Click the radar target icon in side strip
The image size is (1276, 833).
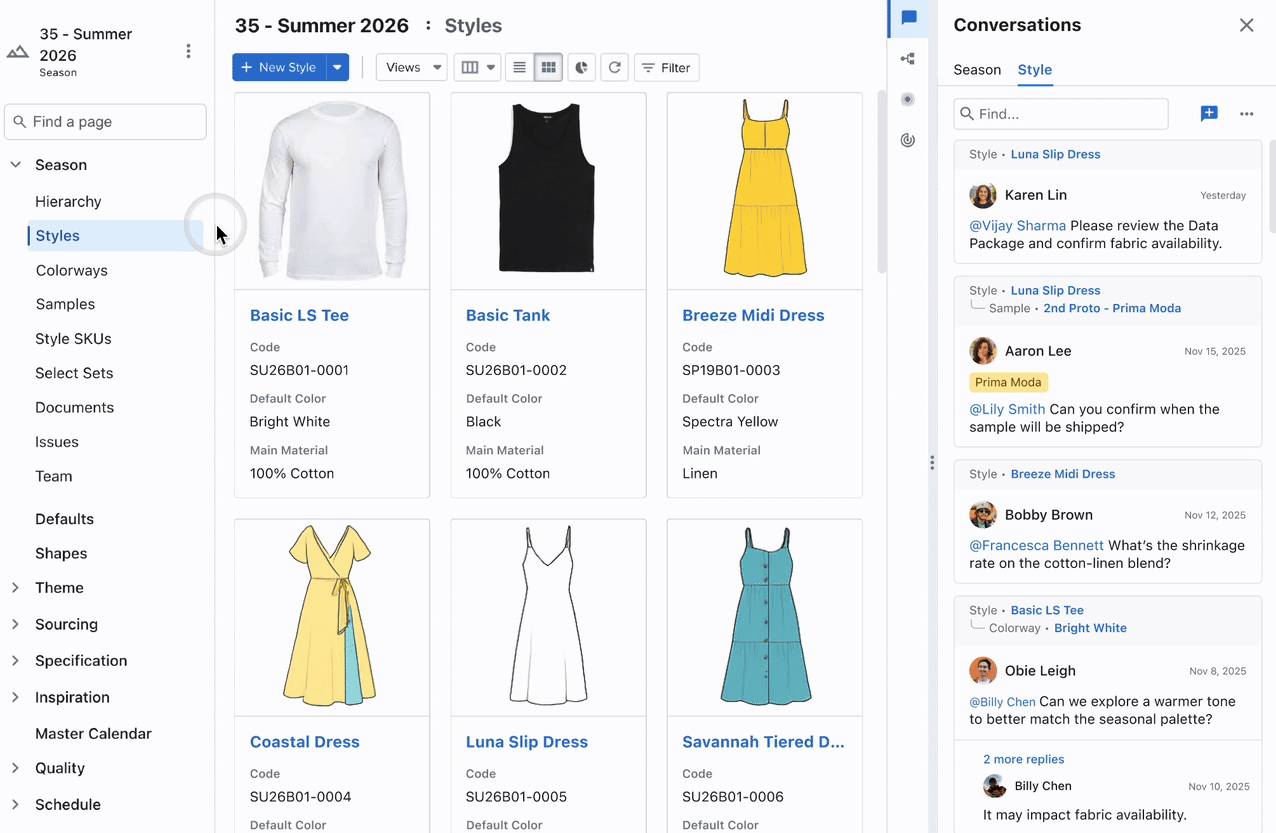coord(908,140)
